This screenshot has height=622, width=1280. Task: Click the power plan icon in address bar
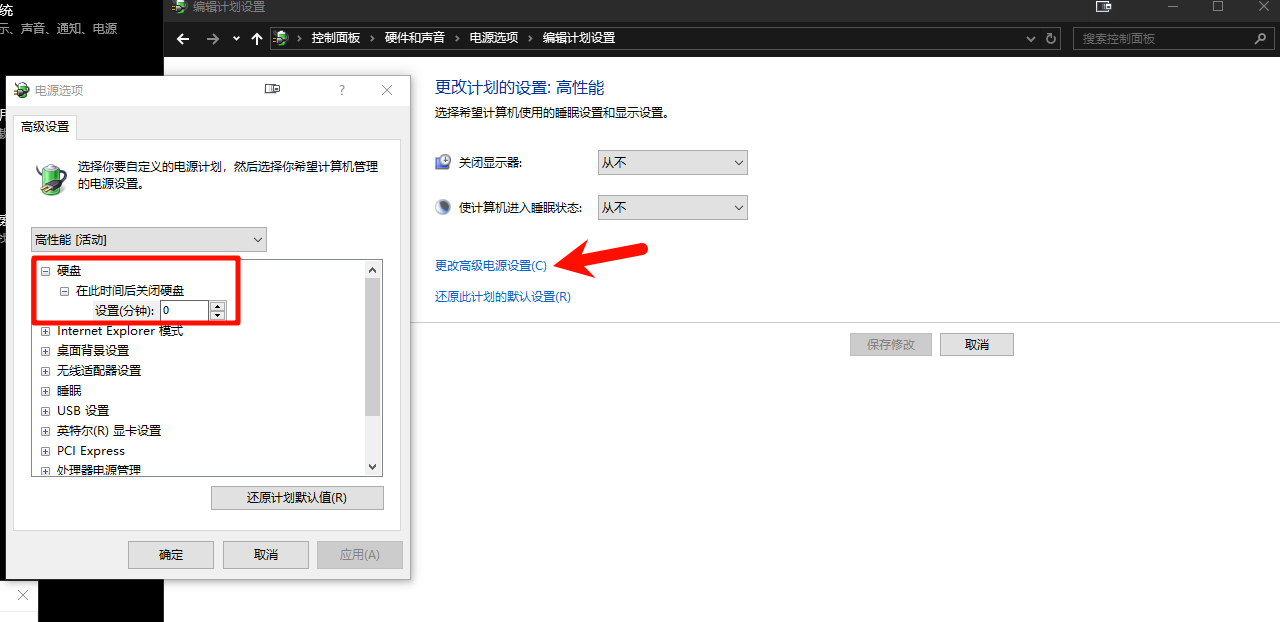click(282, 38)
